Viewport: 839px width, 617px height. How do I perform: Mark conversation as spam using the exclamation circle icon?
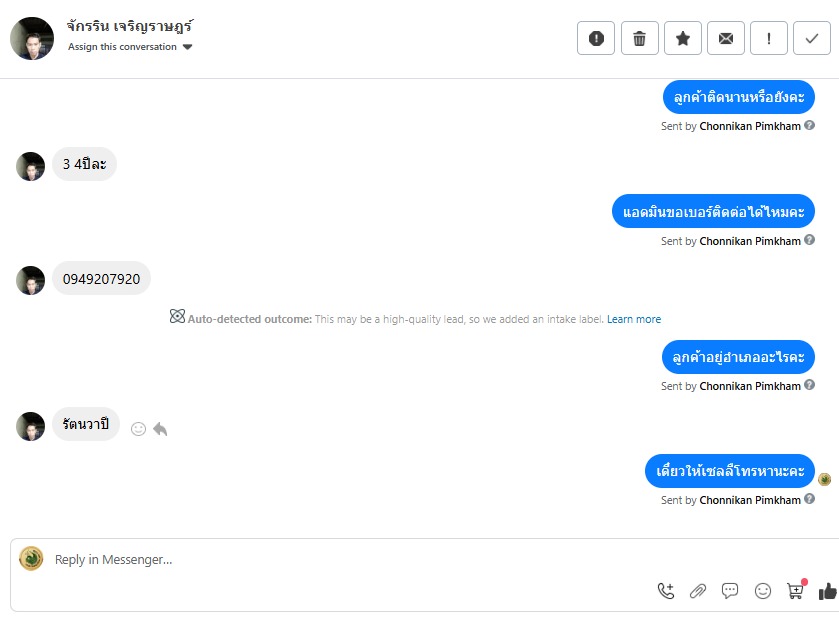tap(596, 38)
